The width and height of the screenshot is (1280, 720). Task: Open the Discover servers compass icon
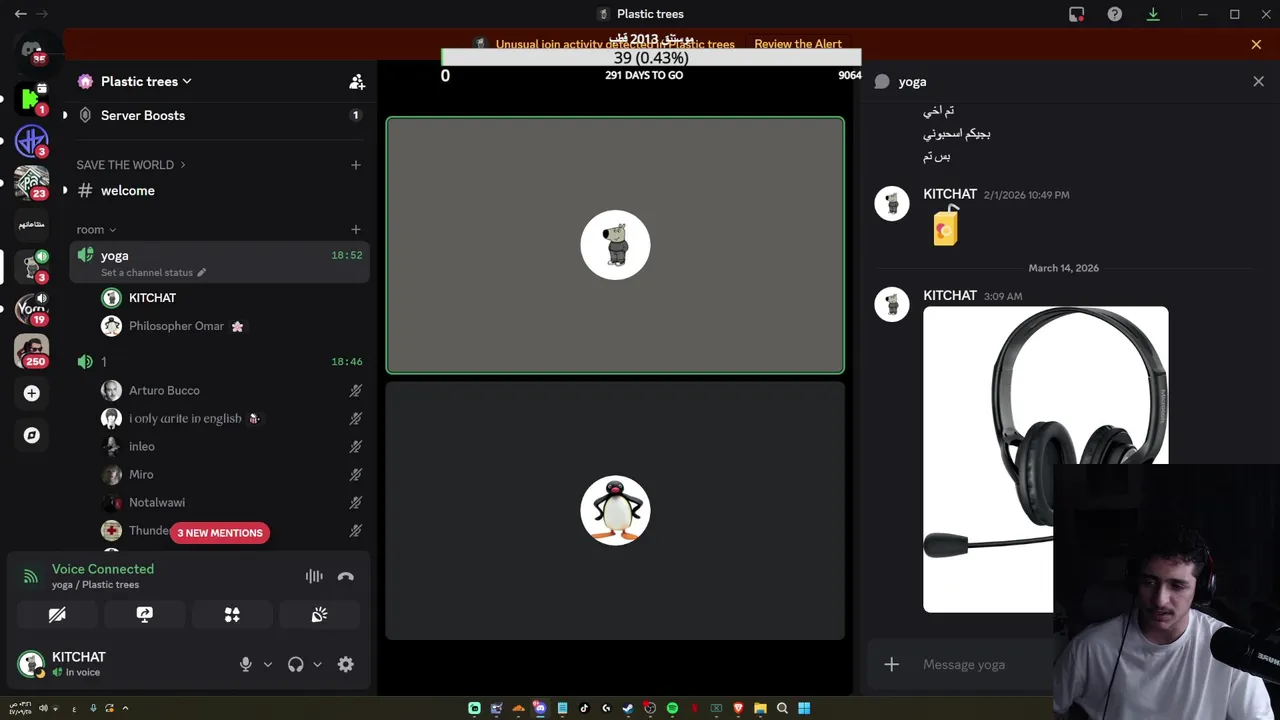pyautogui.click(x=31, y=435)
